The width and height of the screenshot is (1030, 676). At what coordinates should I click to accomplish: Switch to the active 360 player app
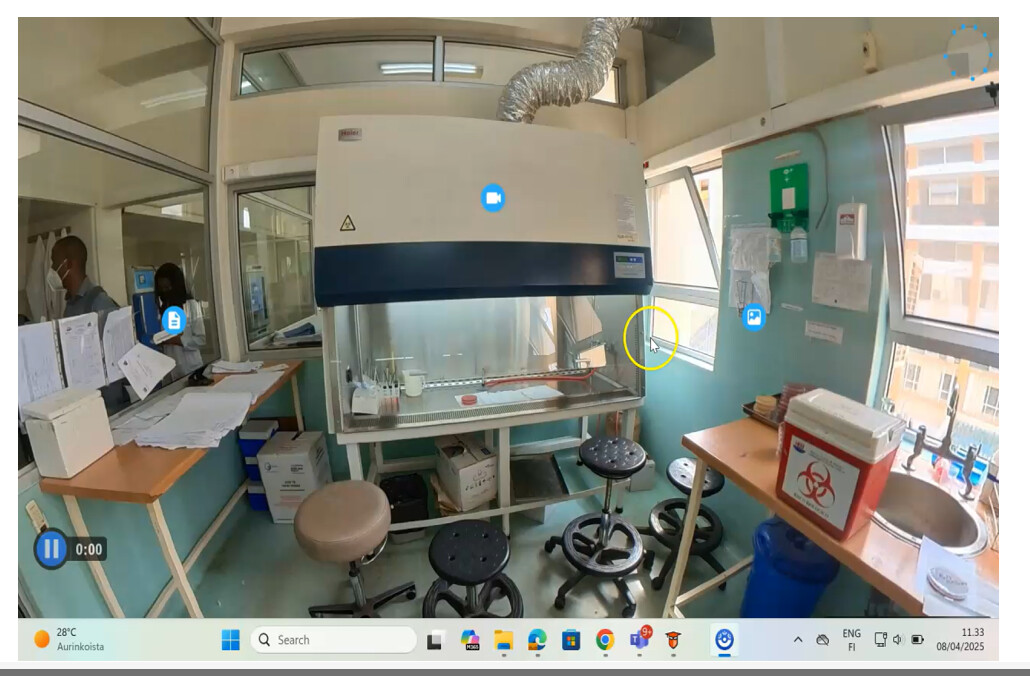(x=725, y=640)
